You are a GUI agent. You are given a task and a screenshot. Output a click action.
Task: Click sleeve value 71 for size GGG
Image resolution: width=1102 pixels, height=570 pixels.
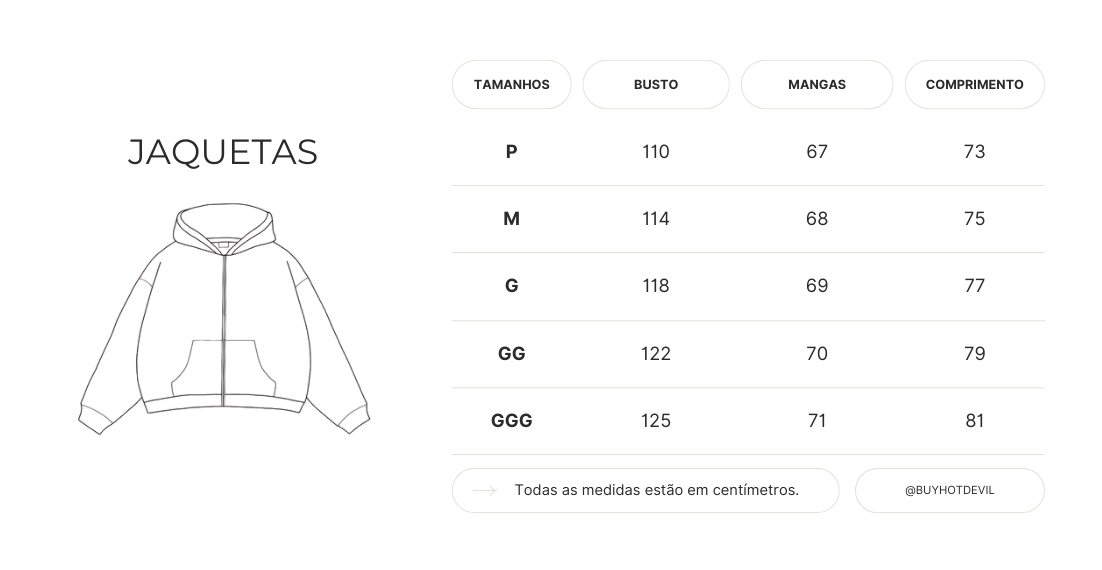pos(817,421)
